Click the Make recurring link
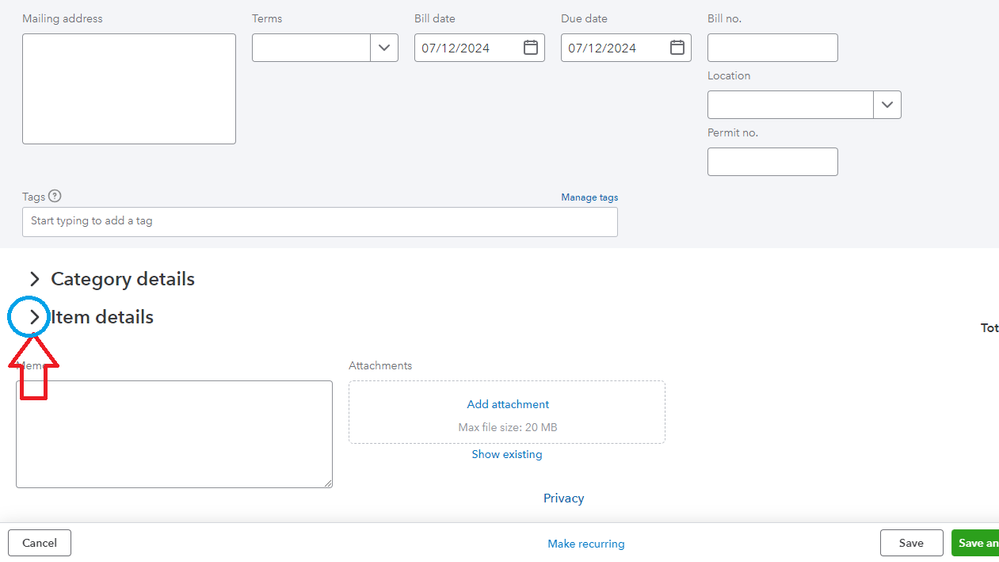Image resolution: width=999 pixels, height=562 pixels. tap(586, 544)
